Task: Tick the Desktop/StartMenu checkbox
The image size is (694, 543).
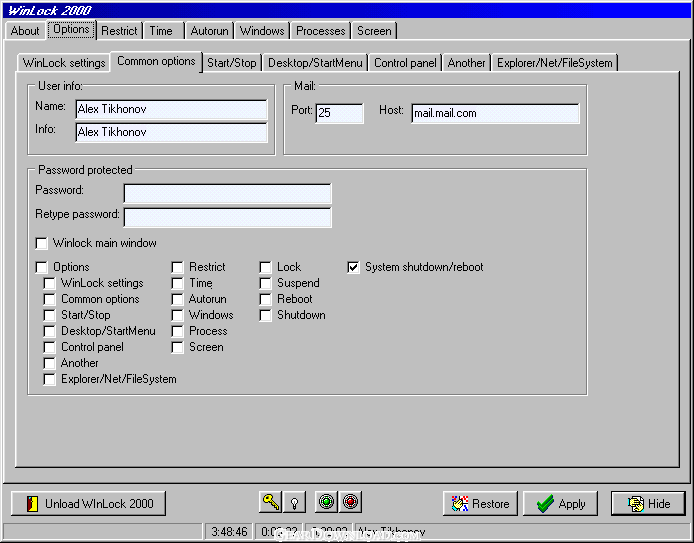Action: (50, 331)
